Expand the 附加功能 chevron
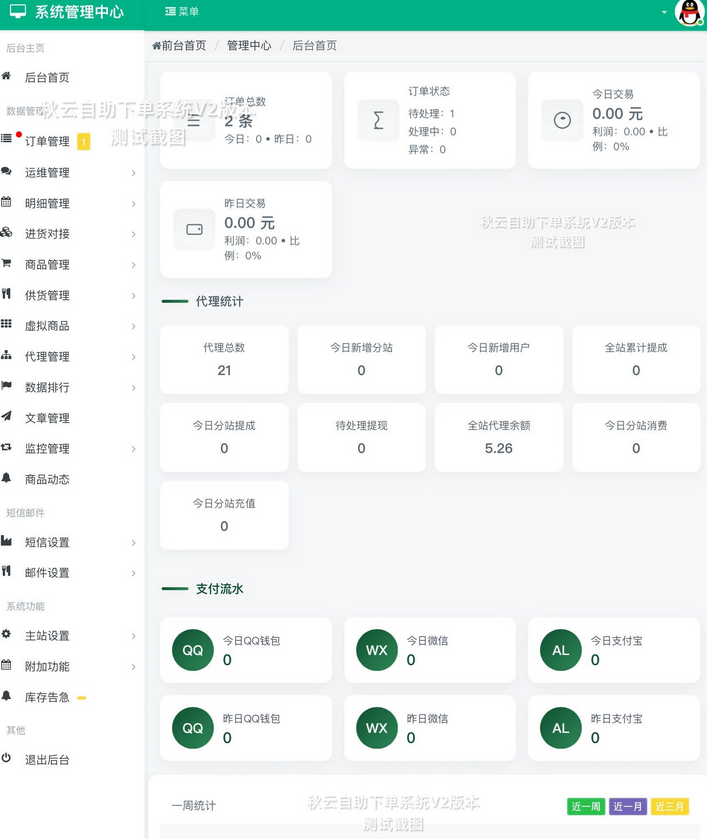 pyautogui.click(x=133, y=667)
